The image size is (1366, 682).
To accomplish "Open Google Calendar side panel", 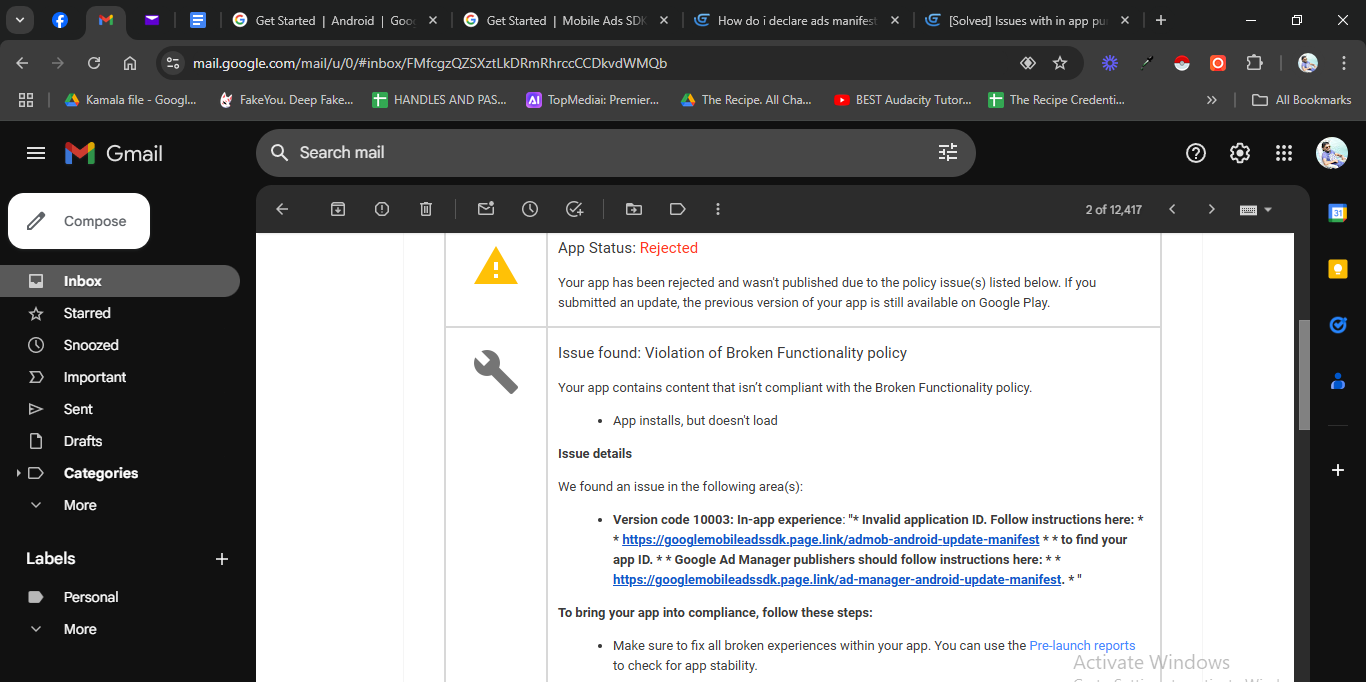I will tap(1337, 212).
